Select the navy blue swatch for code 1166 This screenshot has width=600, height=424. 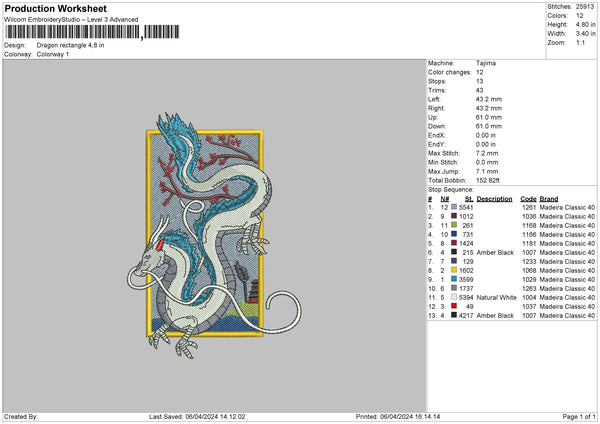[454, 234]
